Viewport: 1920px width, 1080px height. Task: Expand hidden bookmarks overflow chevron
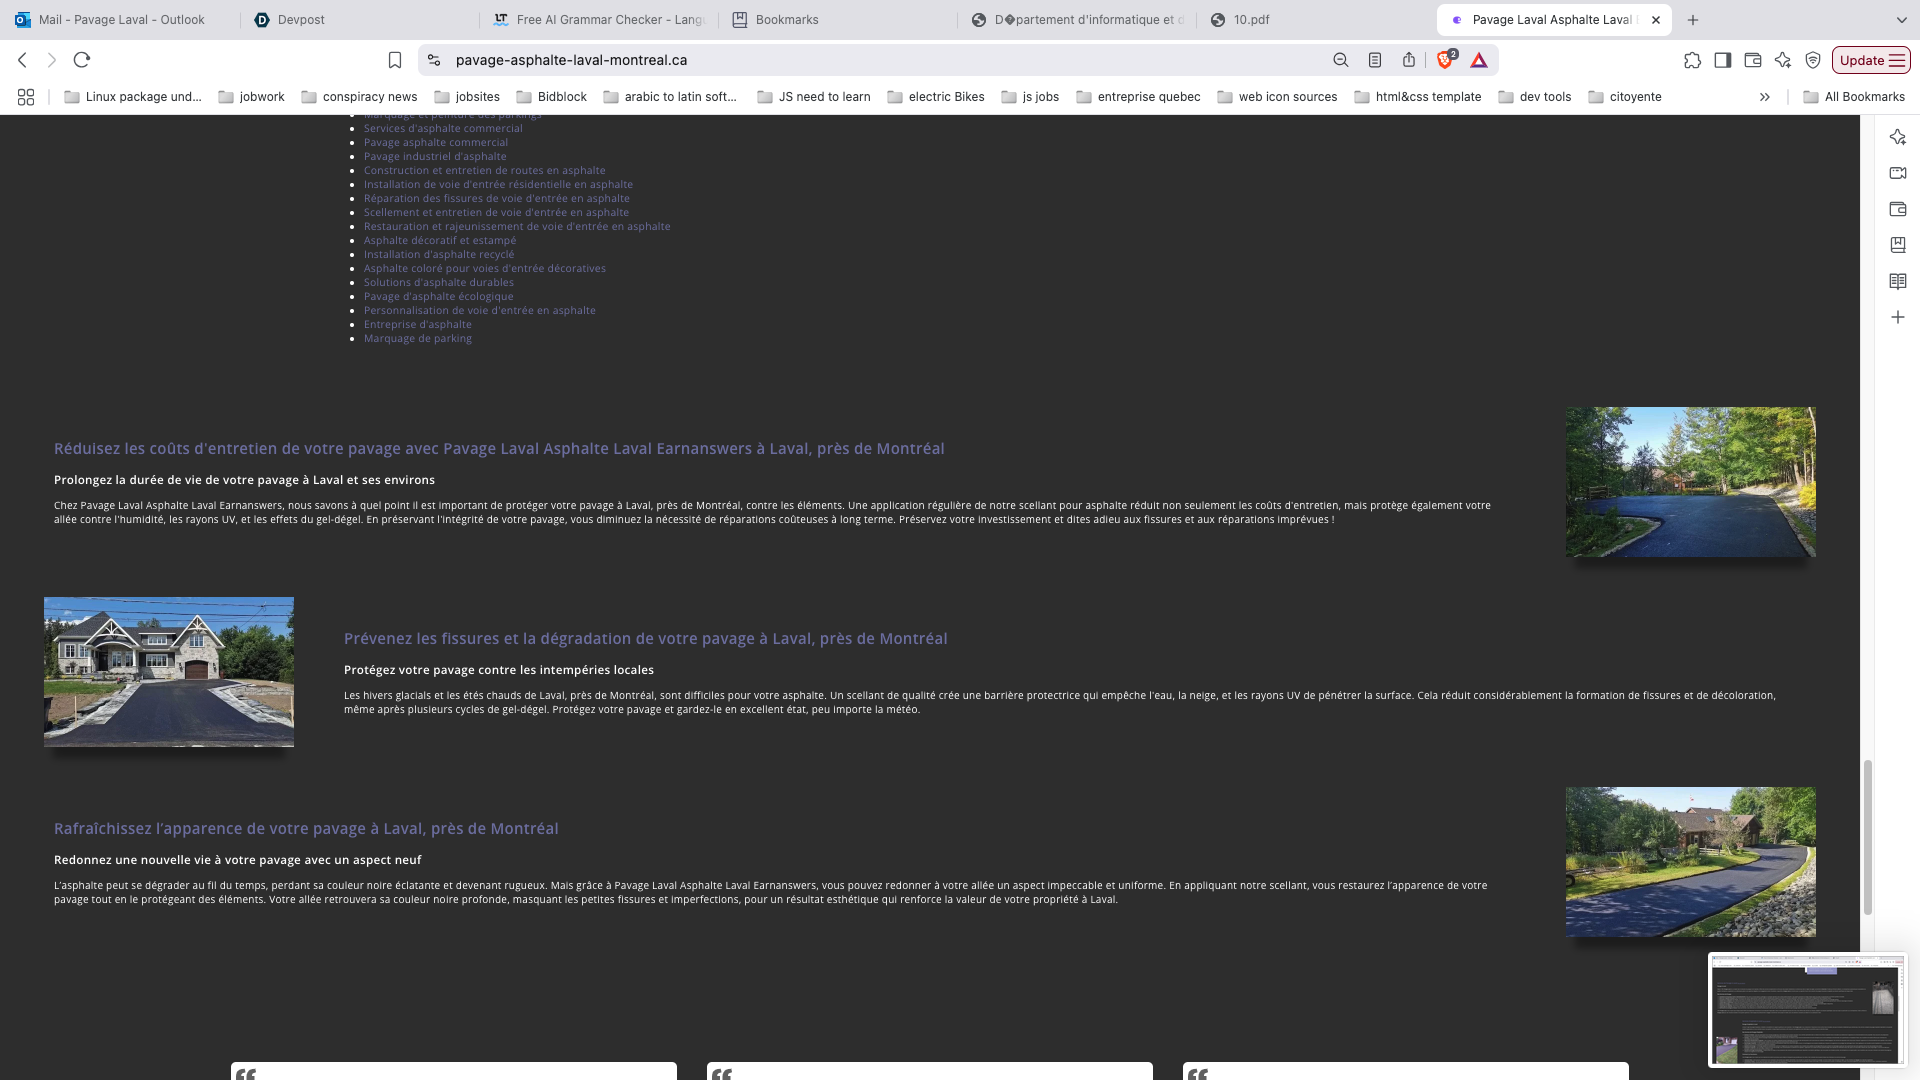pos(1765,97)
